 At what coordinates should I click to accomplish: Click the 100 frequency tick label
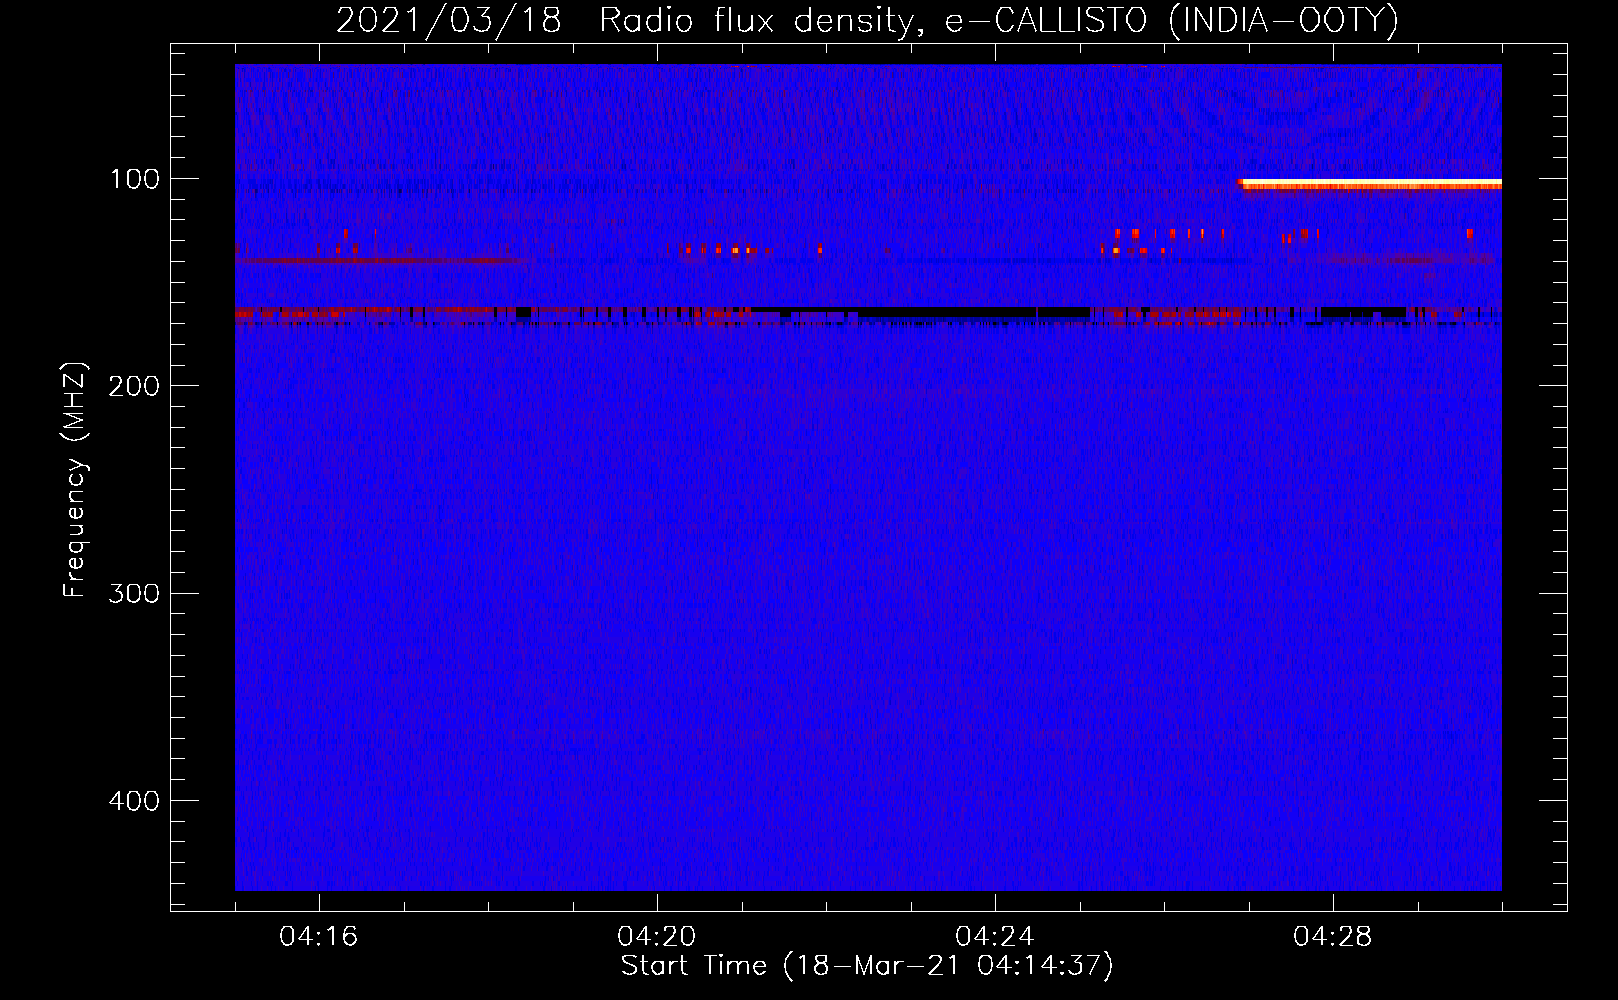[x=134, y=179]
